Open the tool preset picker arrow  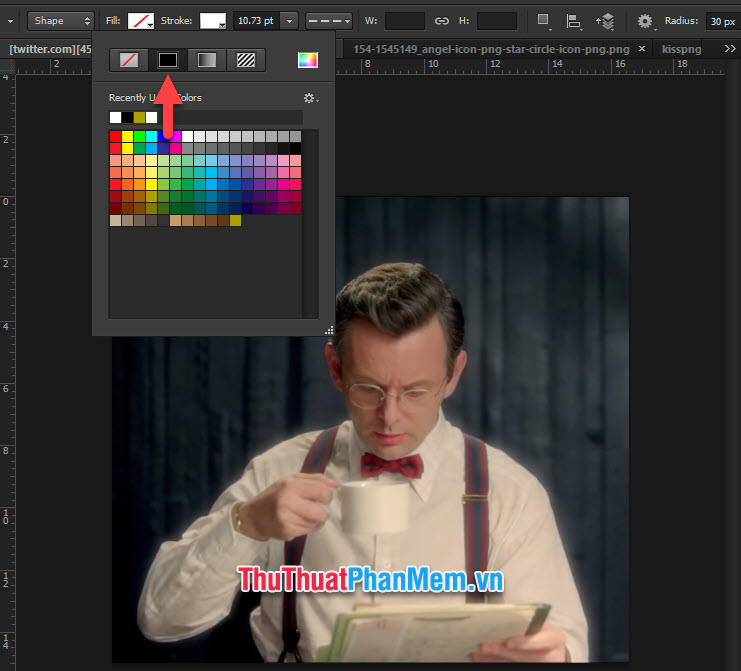[10, 21]
